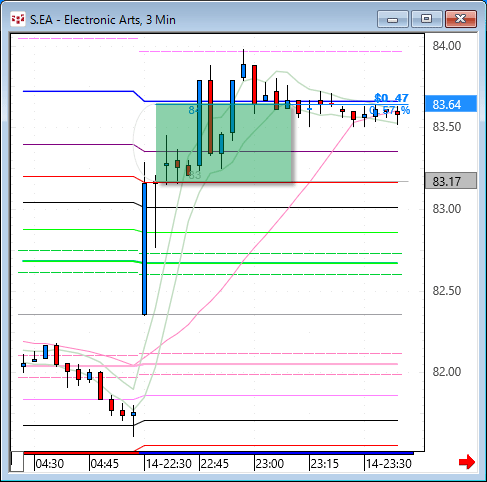487x482 pixels.
Task: Click the white box at bottom-left corner
Action: [17, 461]
